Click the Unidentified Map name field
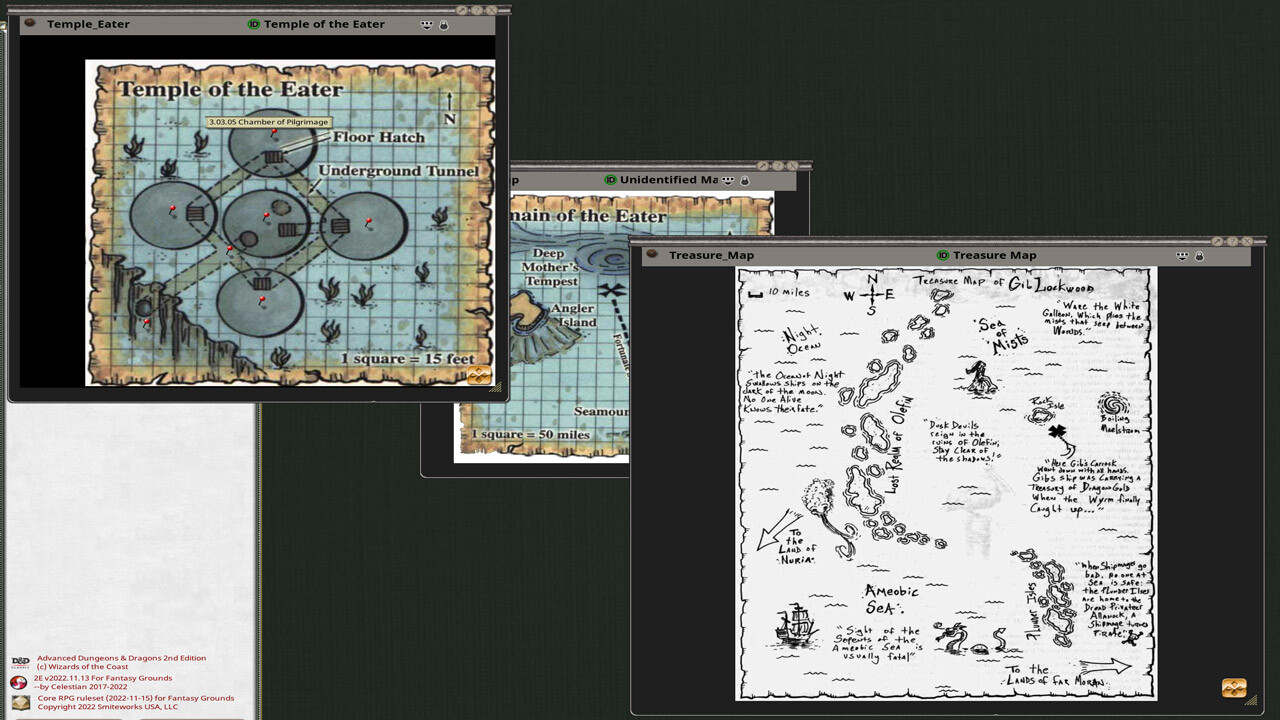Viewport: 1280px width, 720px height. coord(668,180)
